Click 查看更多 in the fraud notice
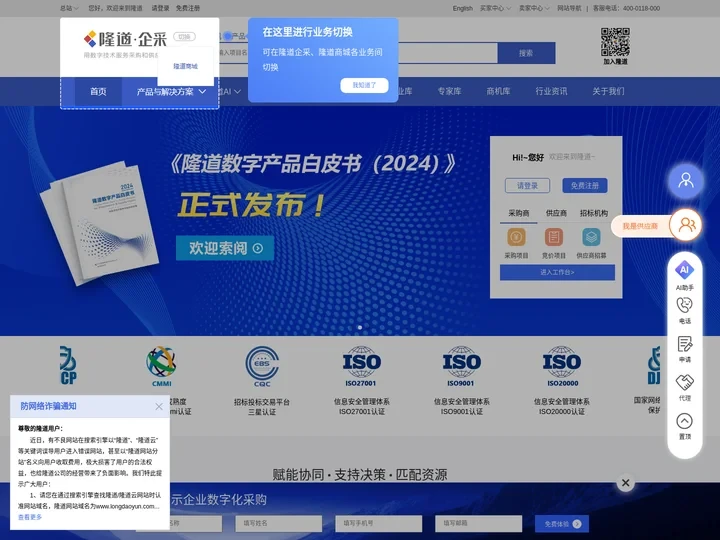Image resolution: width=720 pixels, height=540 pixels. 30,517
